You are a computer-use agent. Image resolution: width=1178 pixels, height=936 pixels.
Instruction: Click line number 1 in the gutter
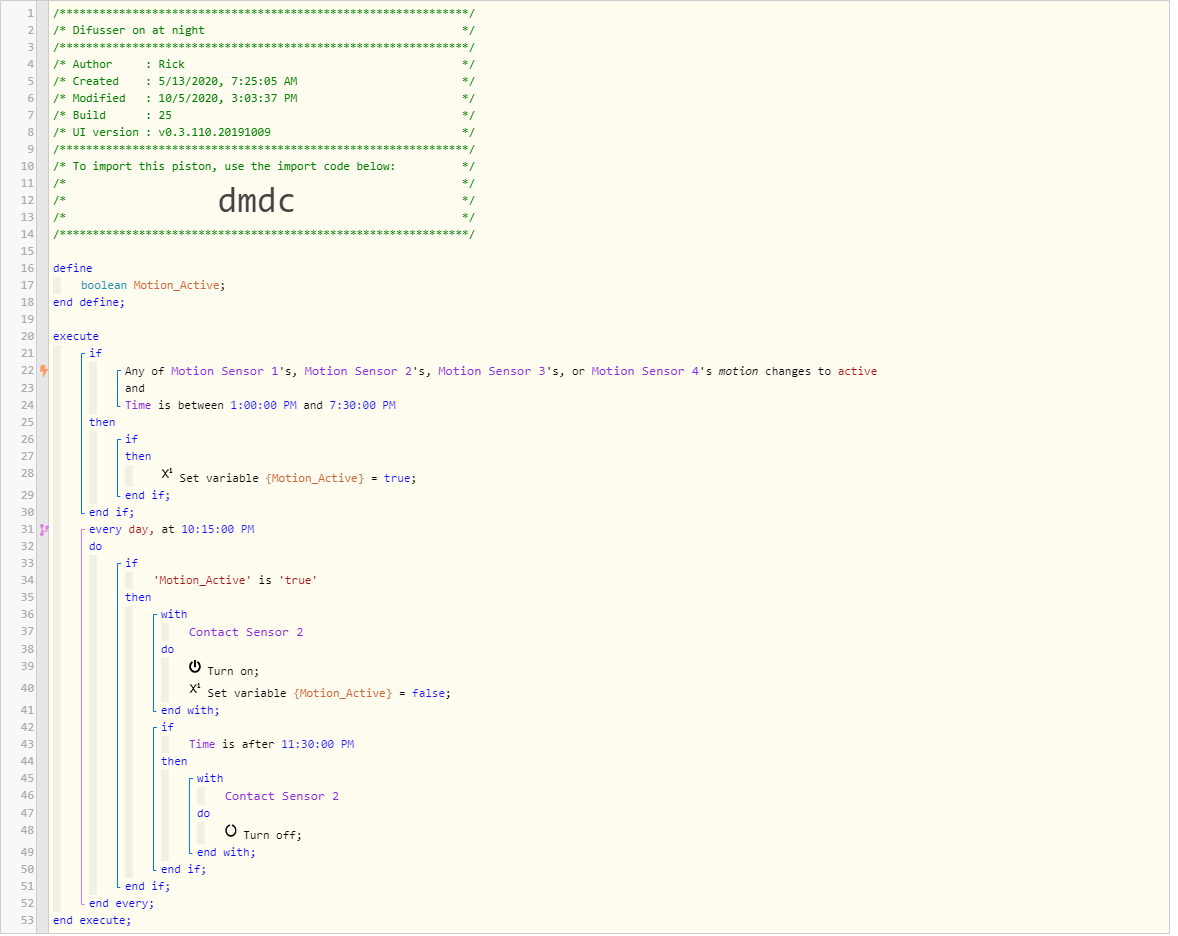[x=31, y=14]
